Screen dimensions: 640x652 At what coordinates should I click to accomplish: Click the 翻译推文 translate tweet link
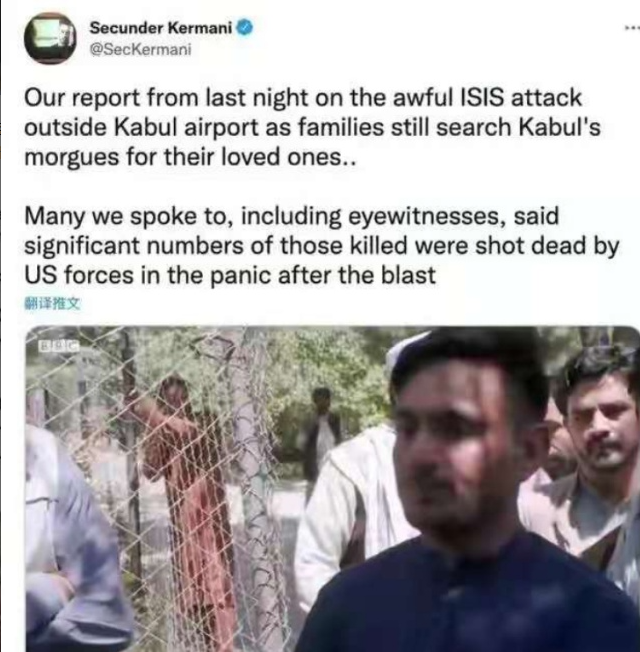(52, 304)
